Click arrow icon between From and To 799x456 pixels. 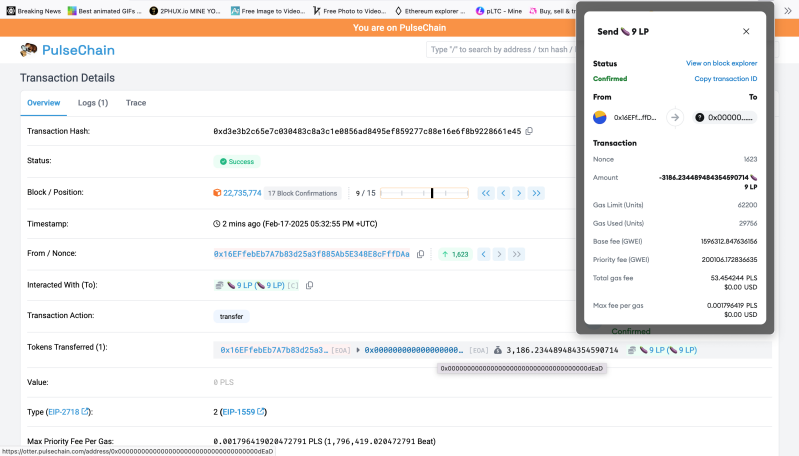pos(675,118)
